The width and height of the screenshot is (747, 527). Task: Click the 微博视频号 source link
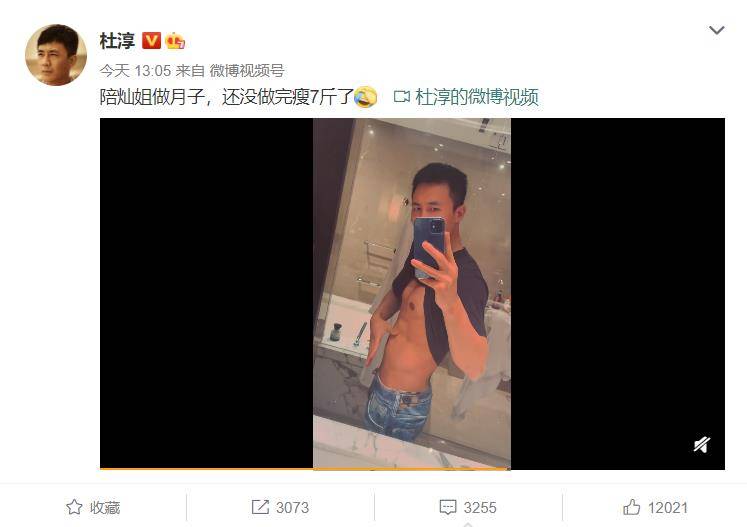pyautogui.click(x=247, y=71)
